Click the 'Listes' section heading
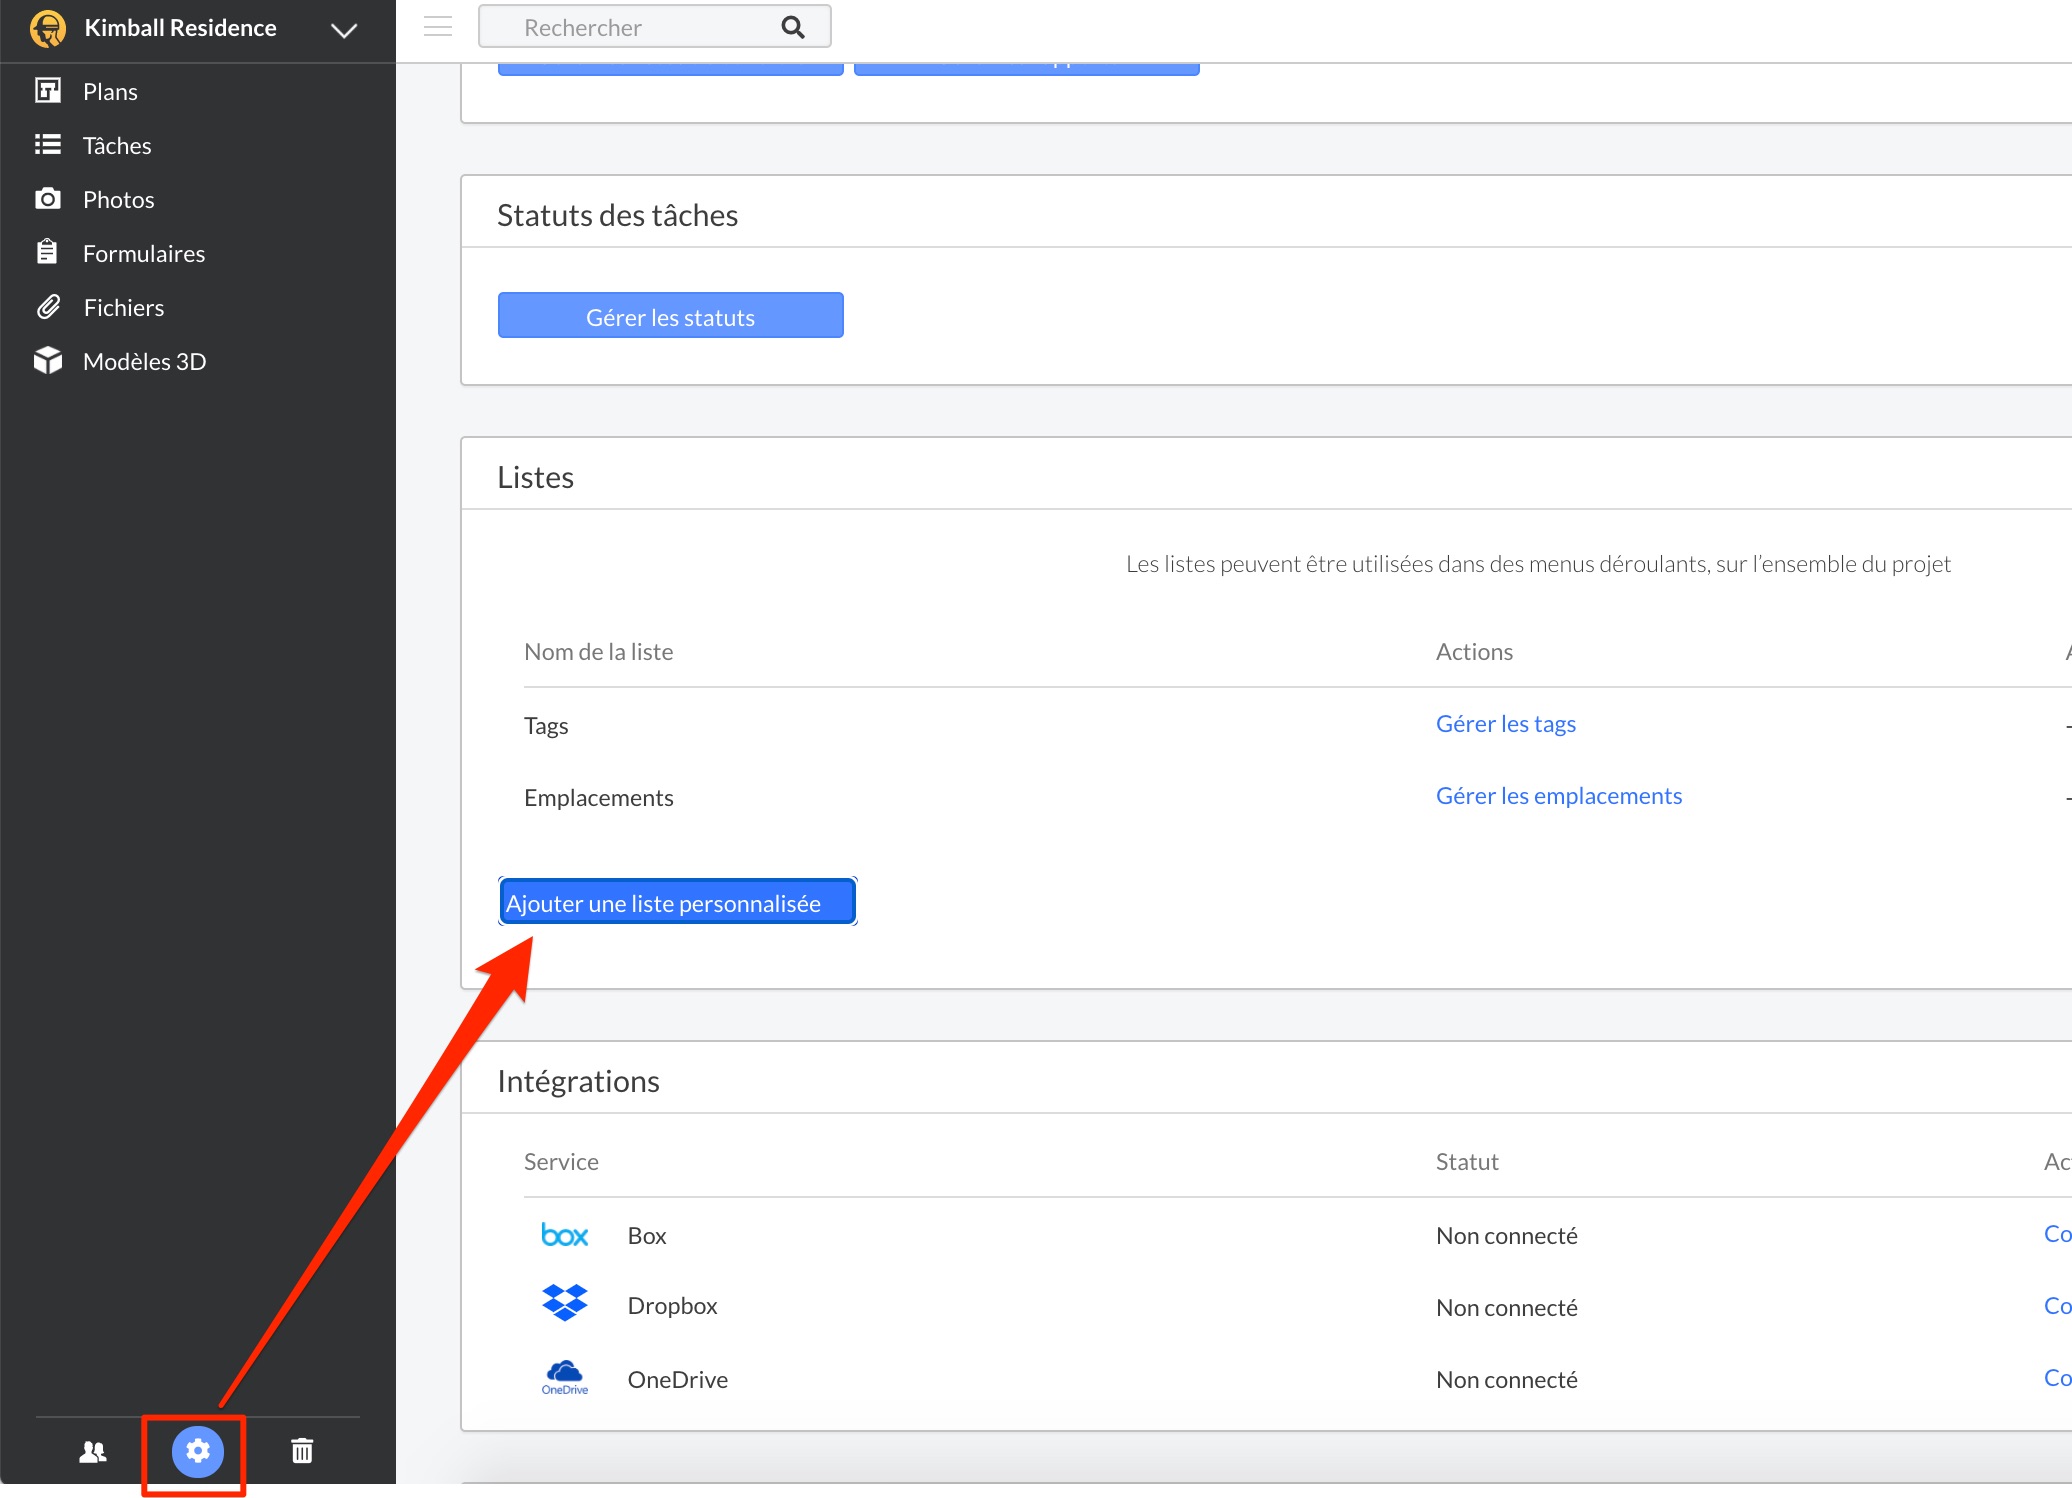 tap(535, 477)
